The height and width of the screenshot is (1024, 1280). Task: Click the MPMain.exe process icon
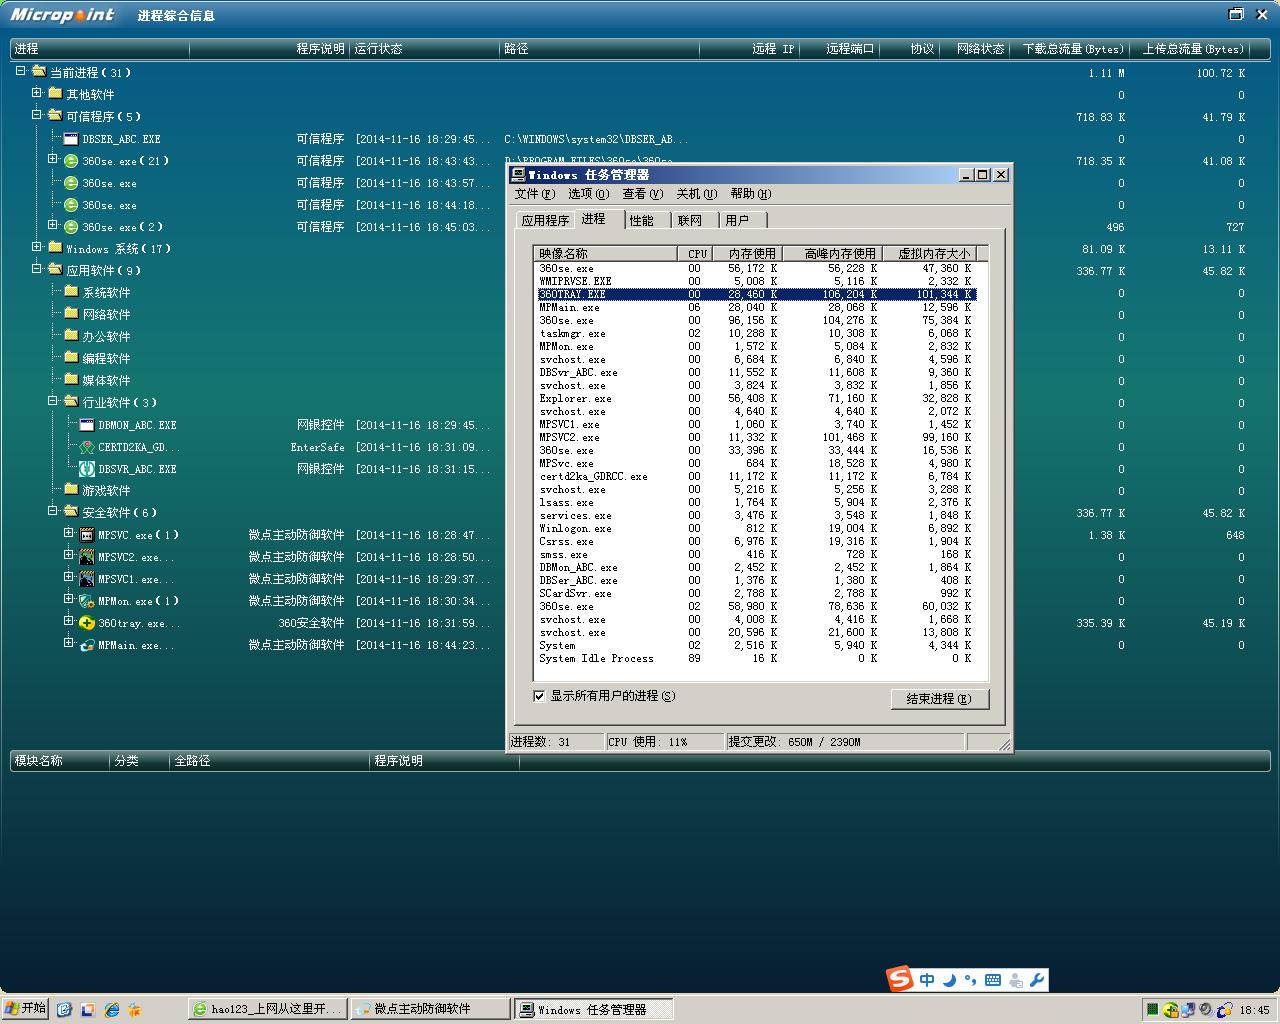pyautogui.click(x=87, y=645)
